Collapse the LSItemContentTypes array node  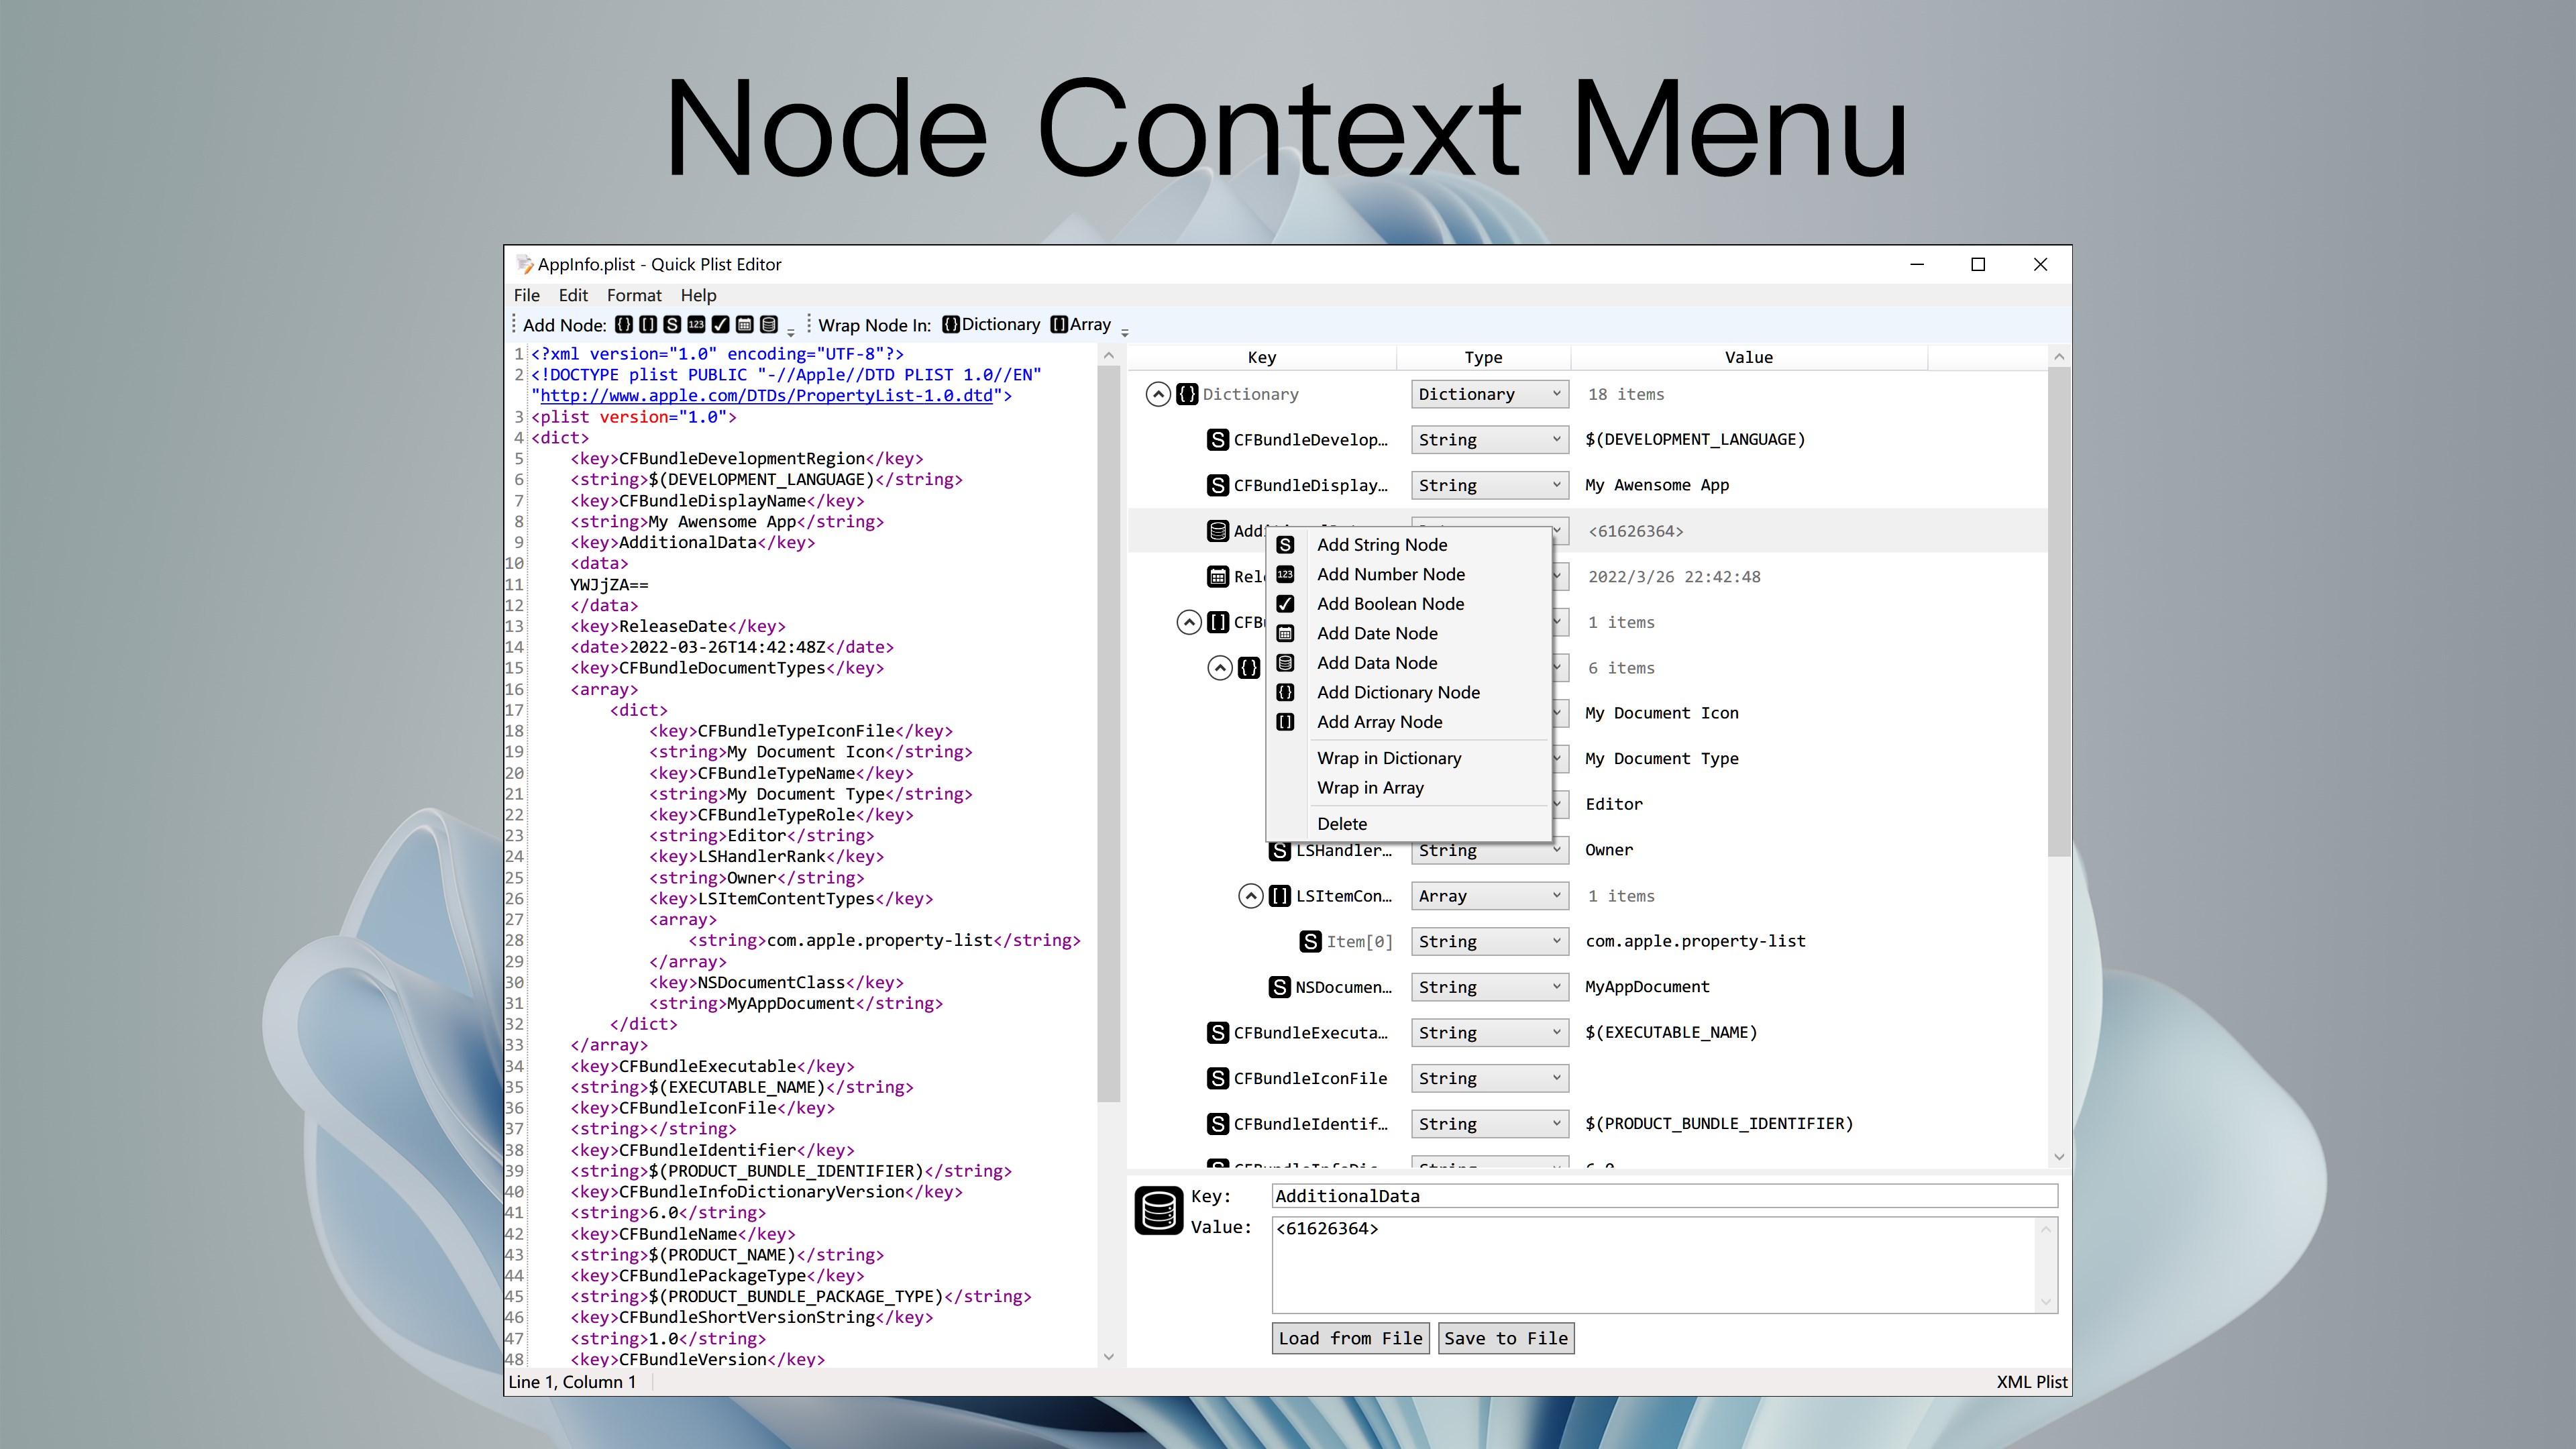point(1250,896)
